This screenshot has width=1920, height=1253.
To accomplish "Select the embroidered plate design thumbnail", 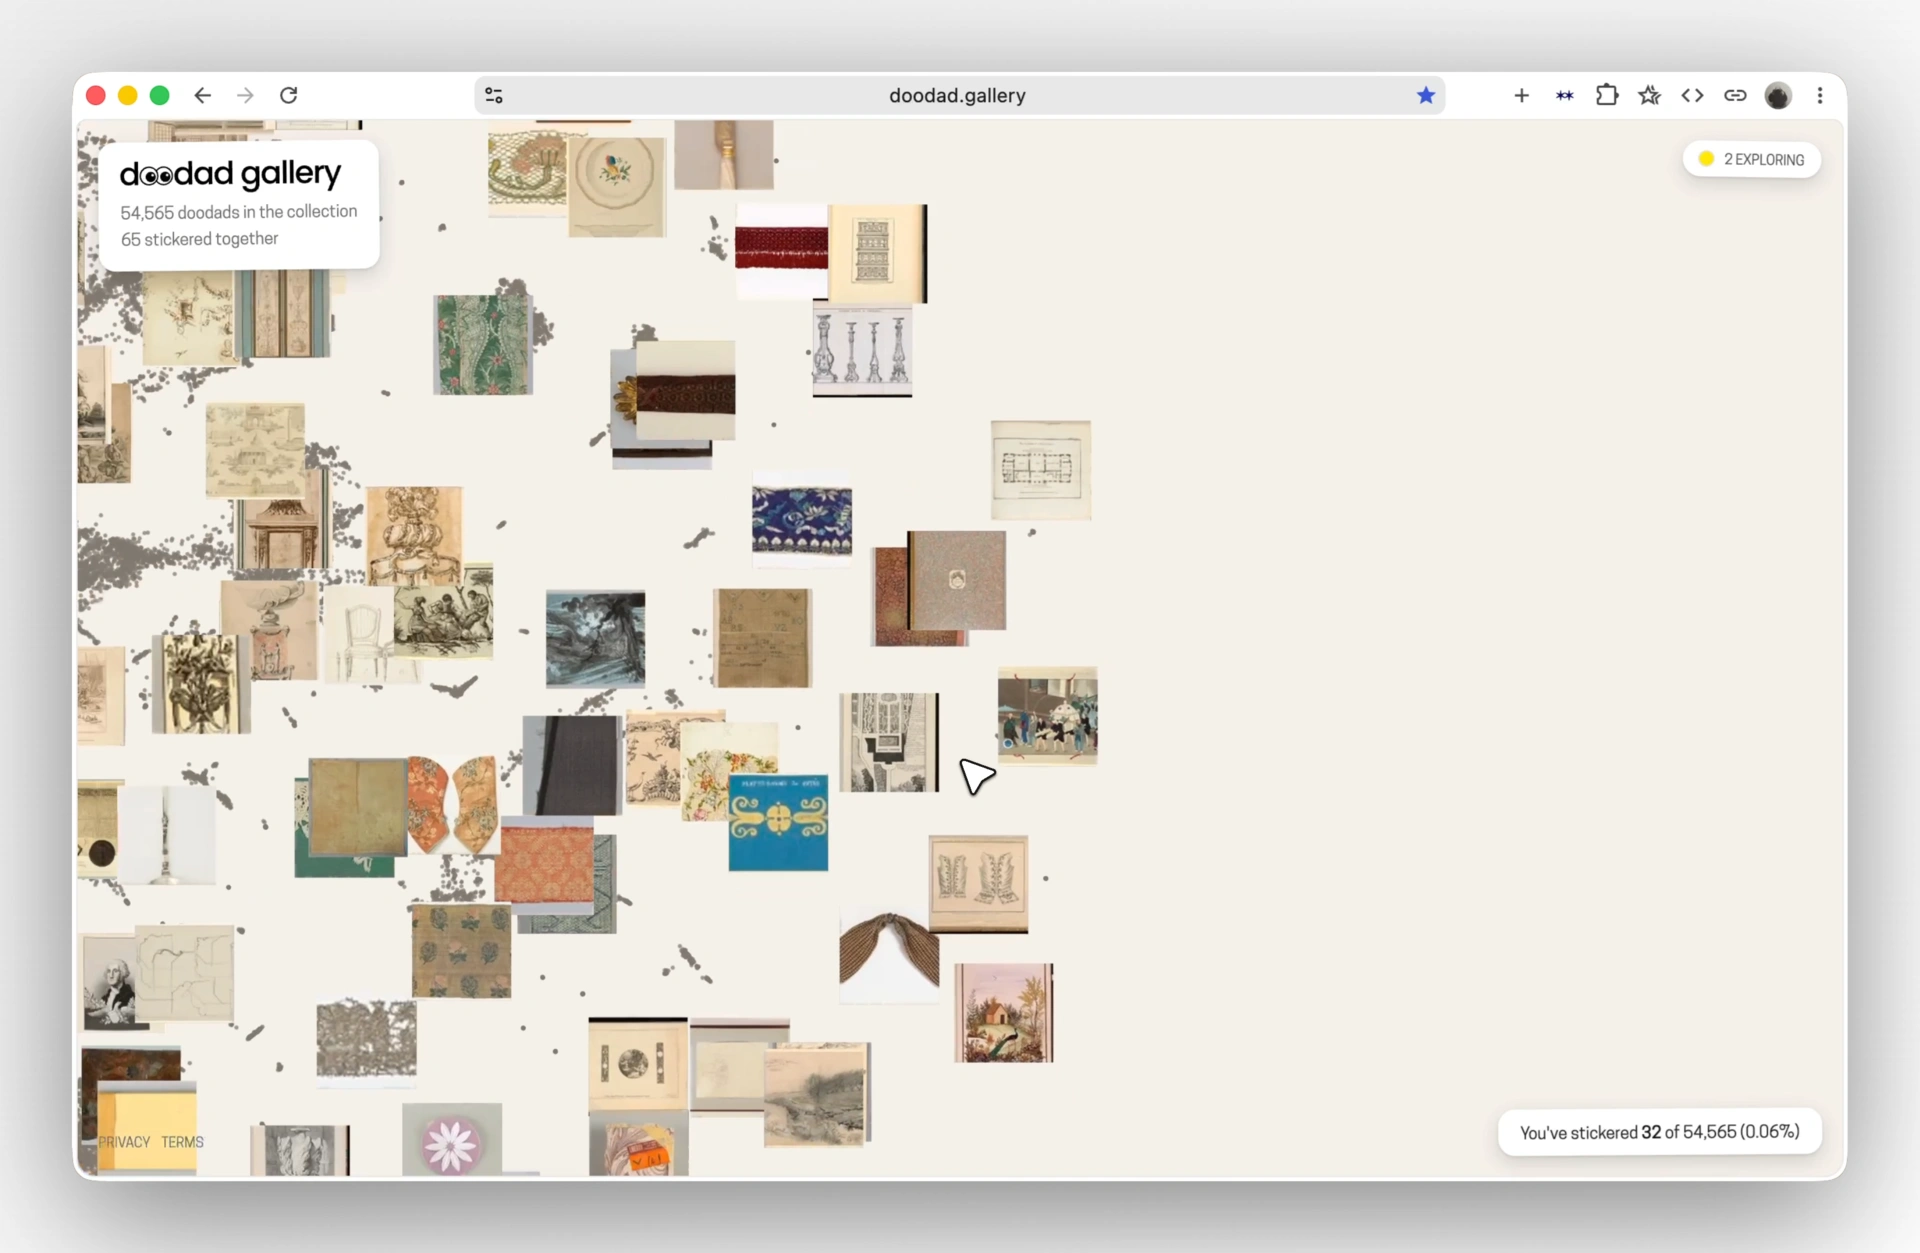I will coord(617,187).
